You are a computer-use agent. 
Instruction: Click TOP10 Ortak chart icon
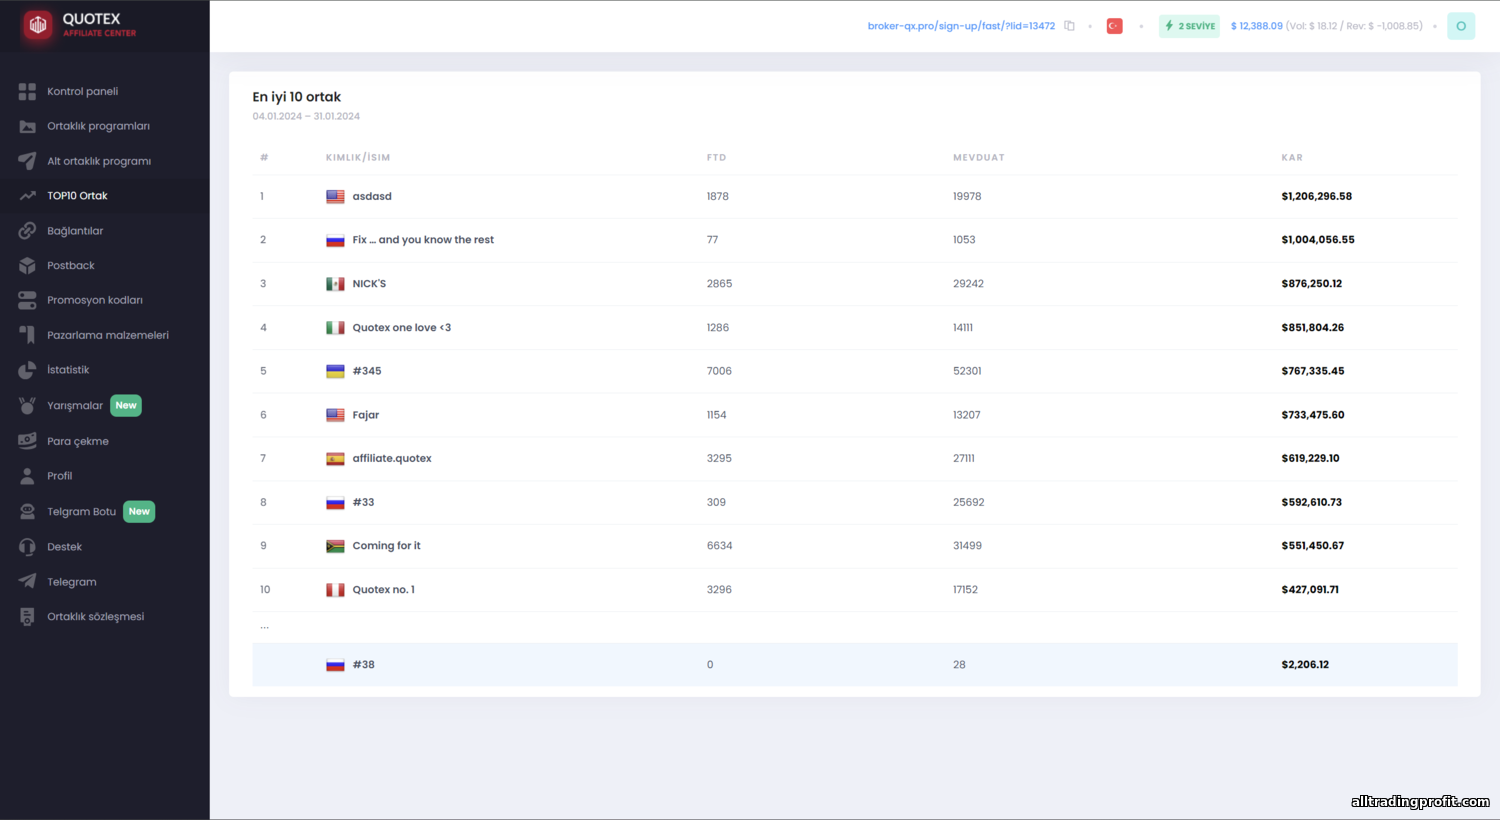[27, 196]
